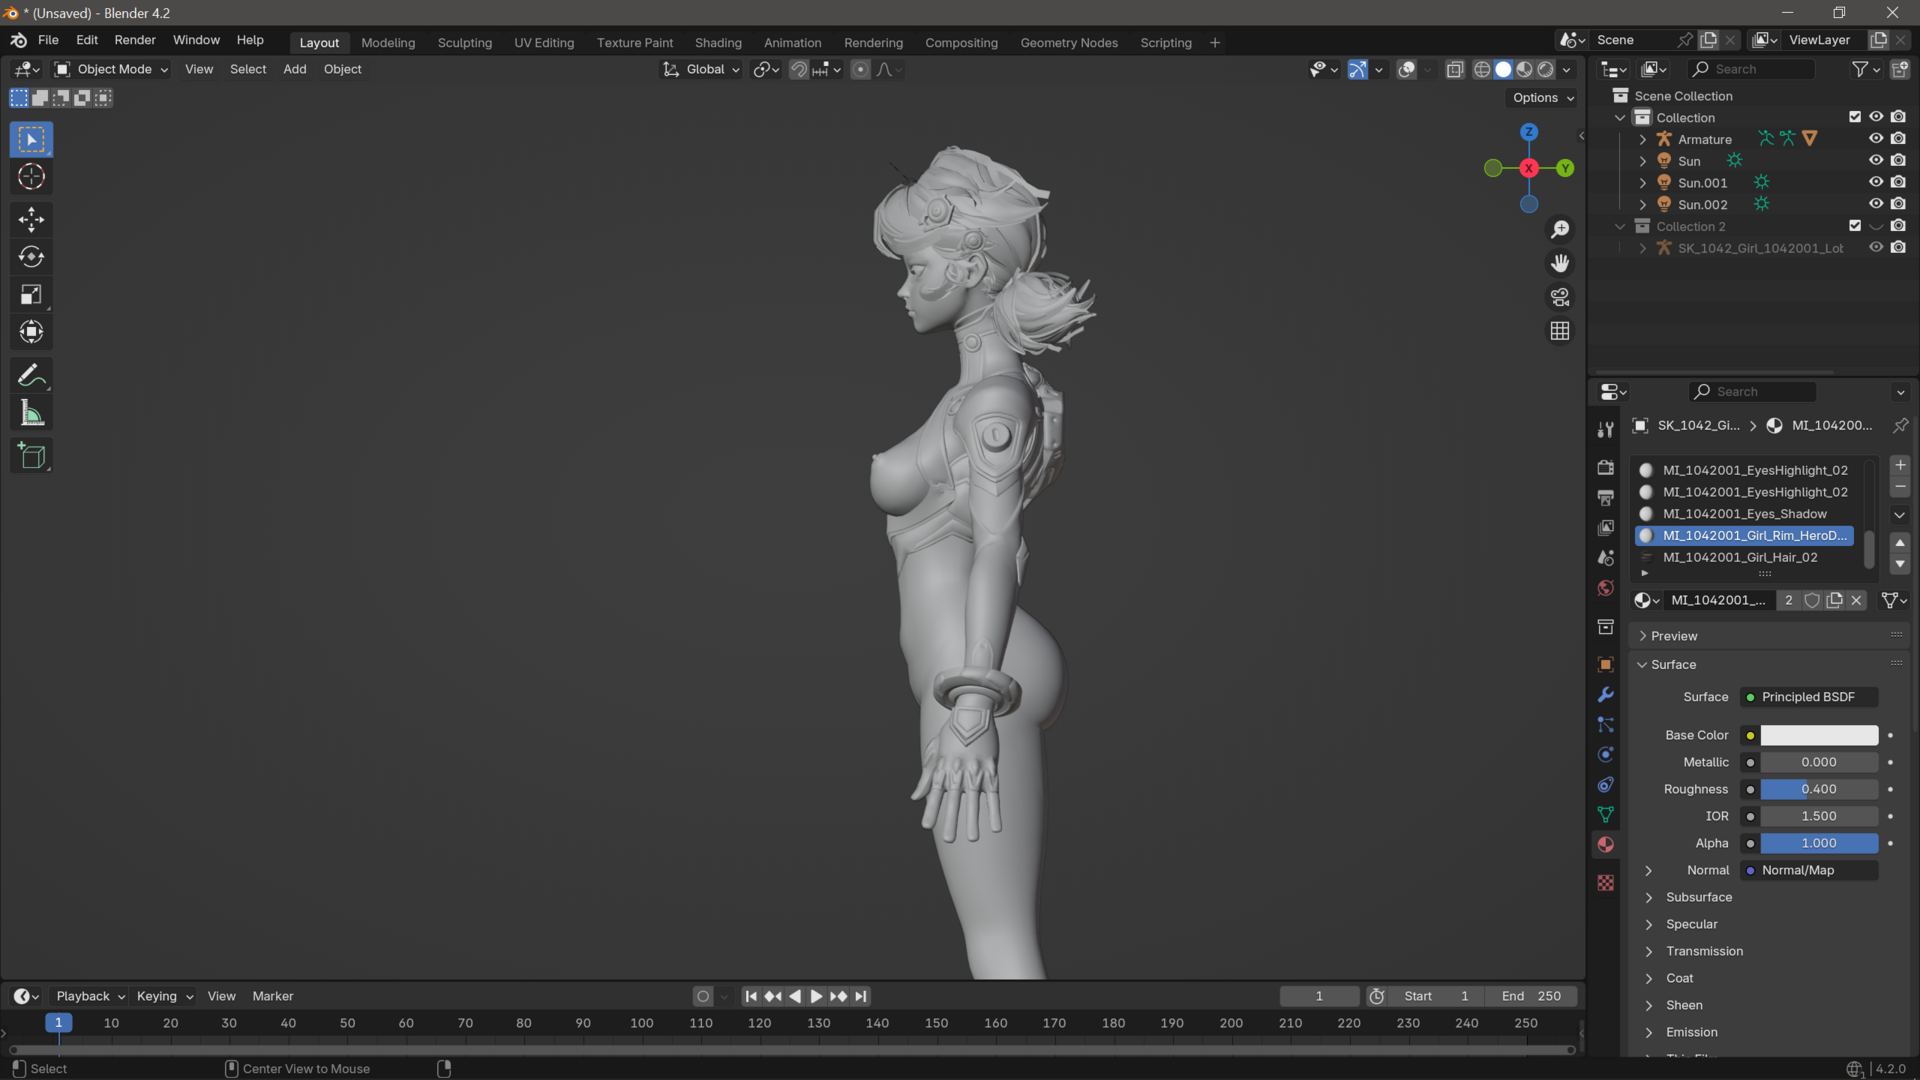
Task: Toggle proportional editing
Action: pyautogui.click(x=860, y=69)
